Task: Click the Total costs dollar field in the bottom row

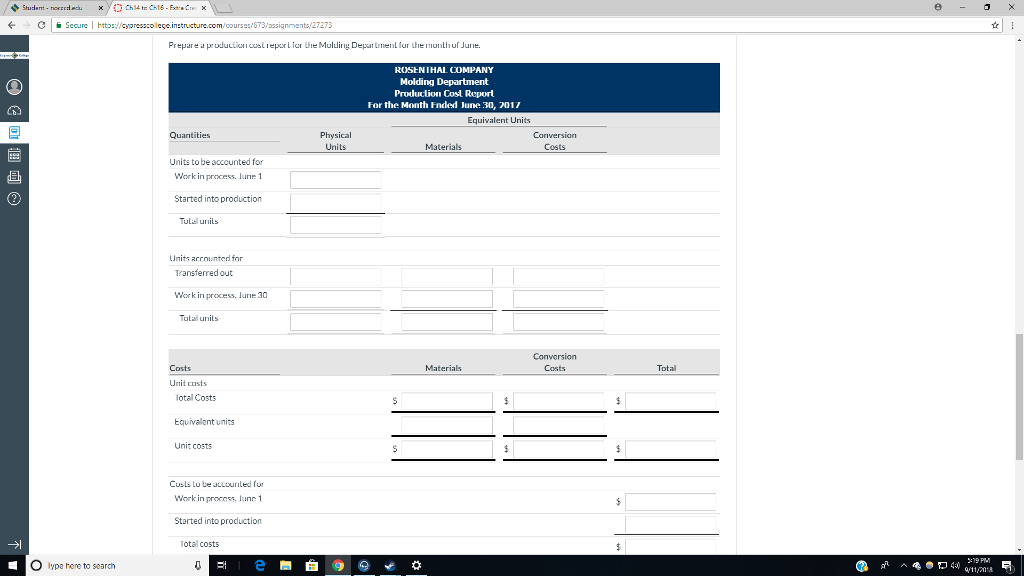Action: [670, 547]
